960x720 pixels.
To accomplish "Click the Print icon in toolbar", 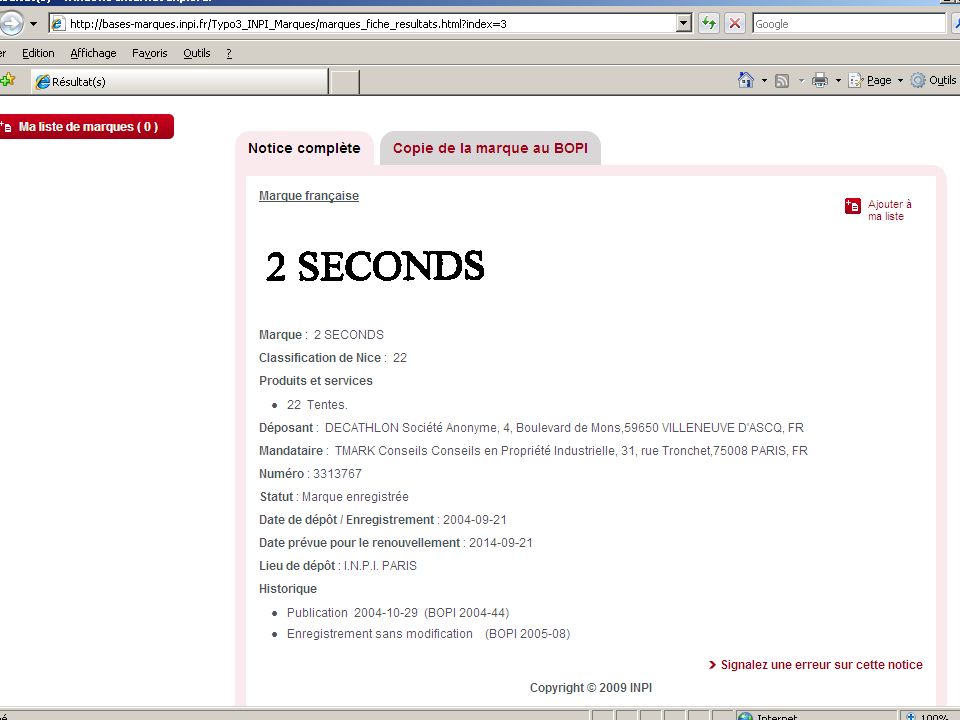I will pyautogui.click(x=820, y=80).
